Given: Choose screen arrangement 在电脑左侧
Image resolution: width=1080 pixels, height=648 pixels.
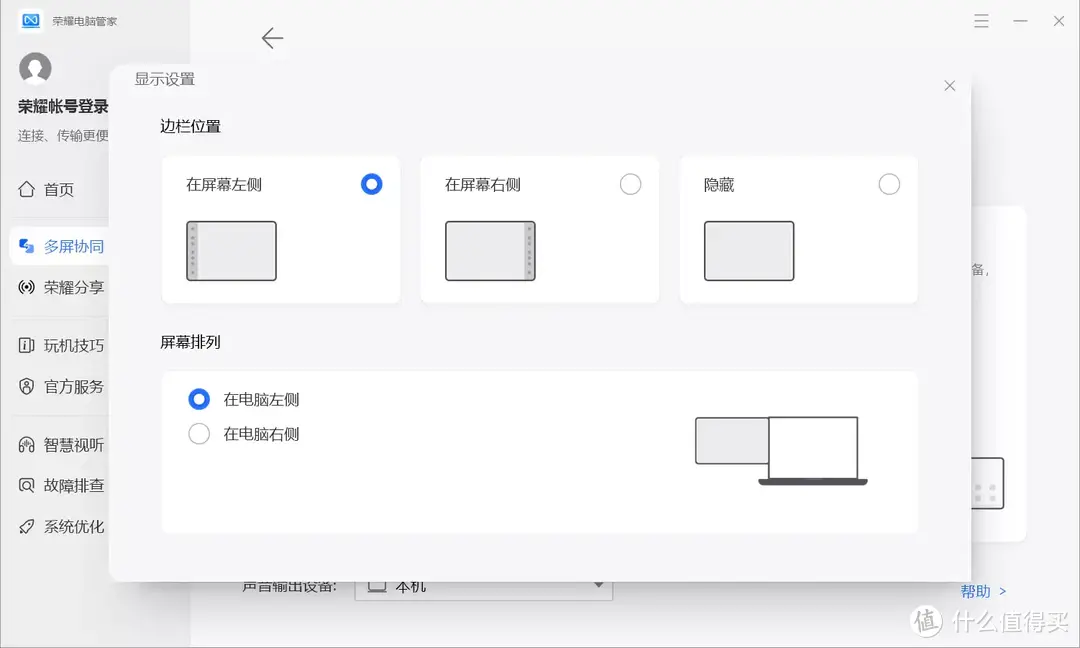Looking at the screenshot, I should click(199, 399).
